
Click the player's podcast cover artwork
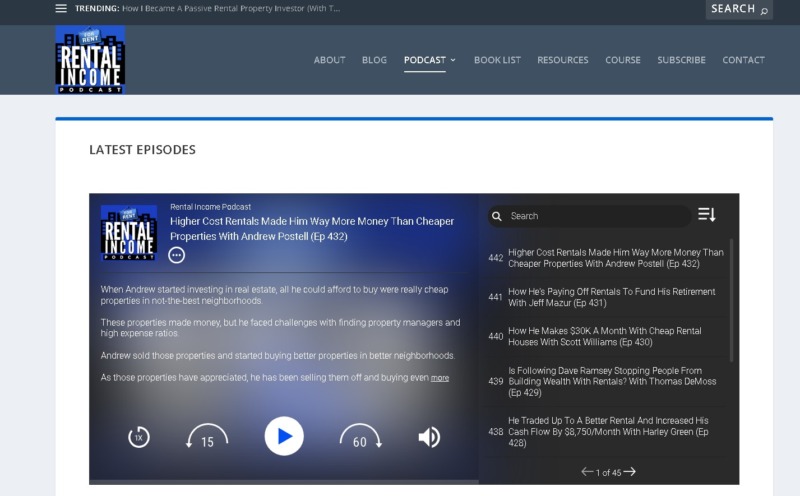click(129, 233)
